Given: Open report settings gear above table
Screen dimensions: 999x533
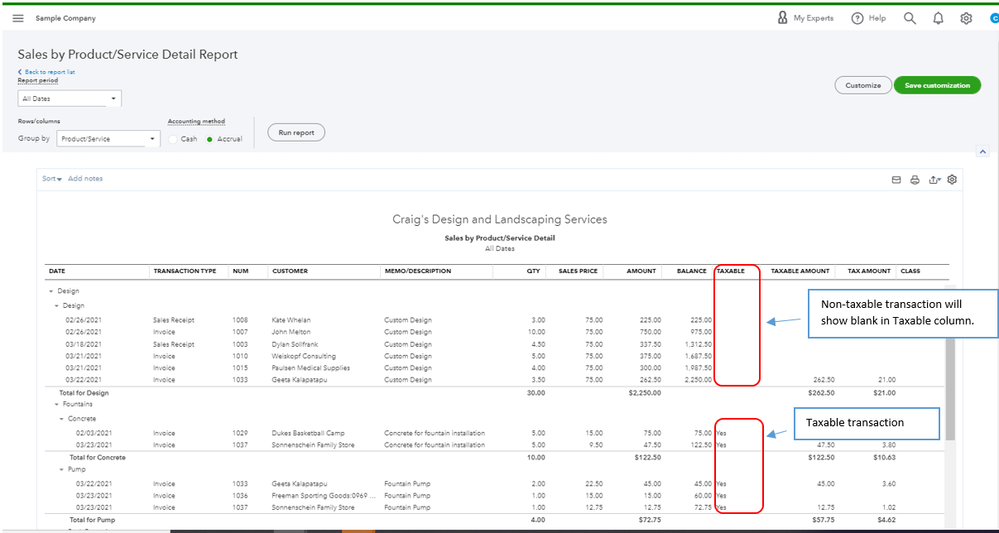Looking at the screenshot, I should (952, 180).
